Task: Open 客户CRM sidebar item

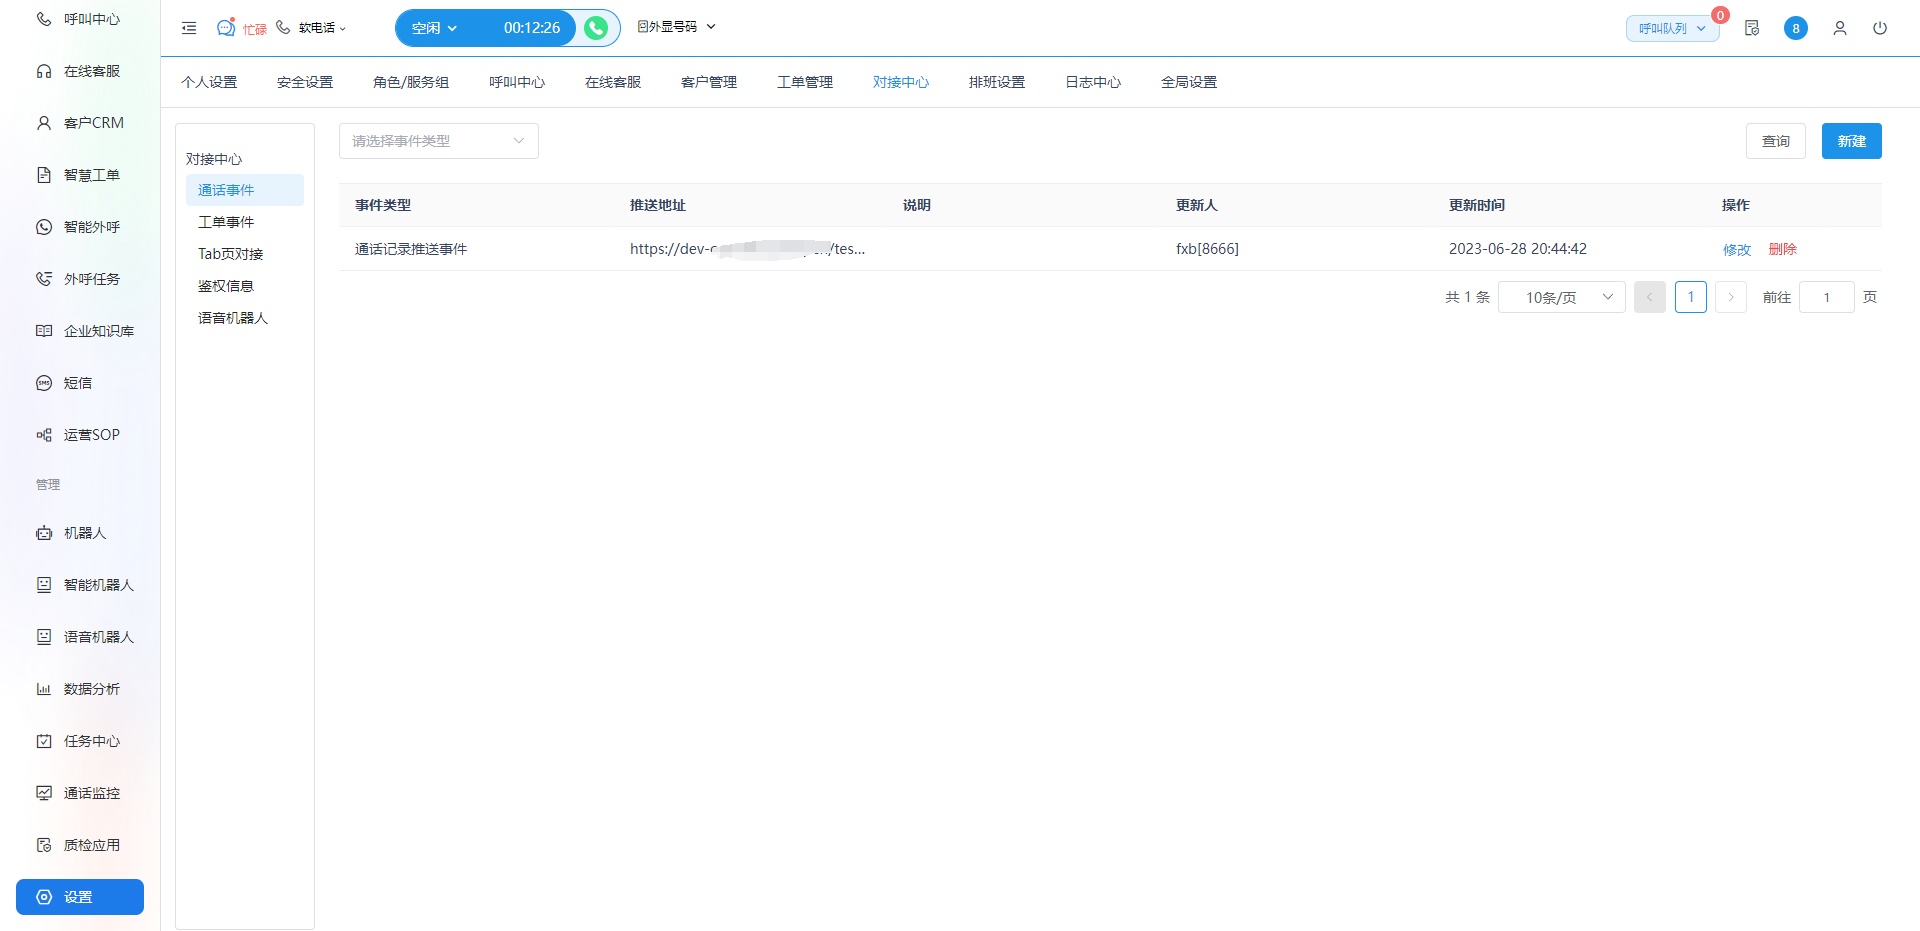Action: [x=80, y=123]
